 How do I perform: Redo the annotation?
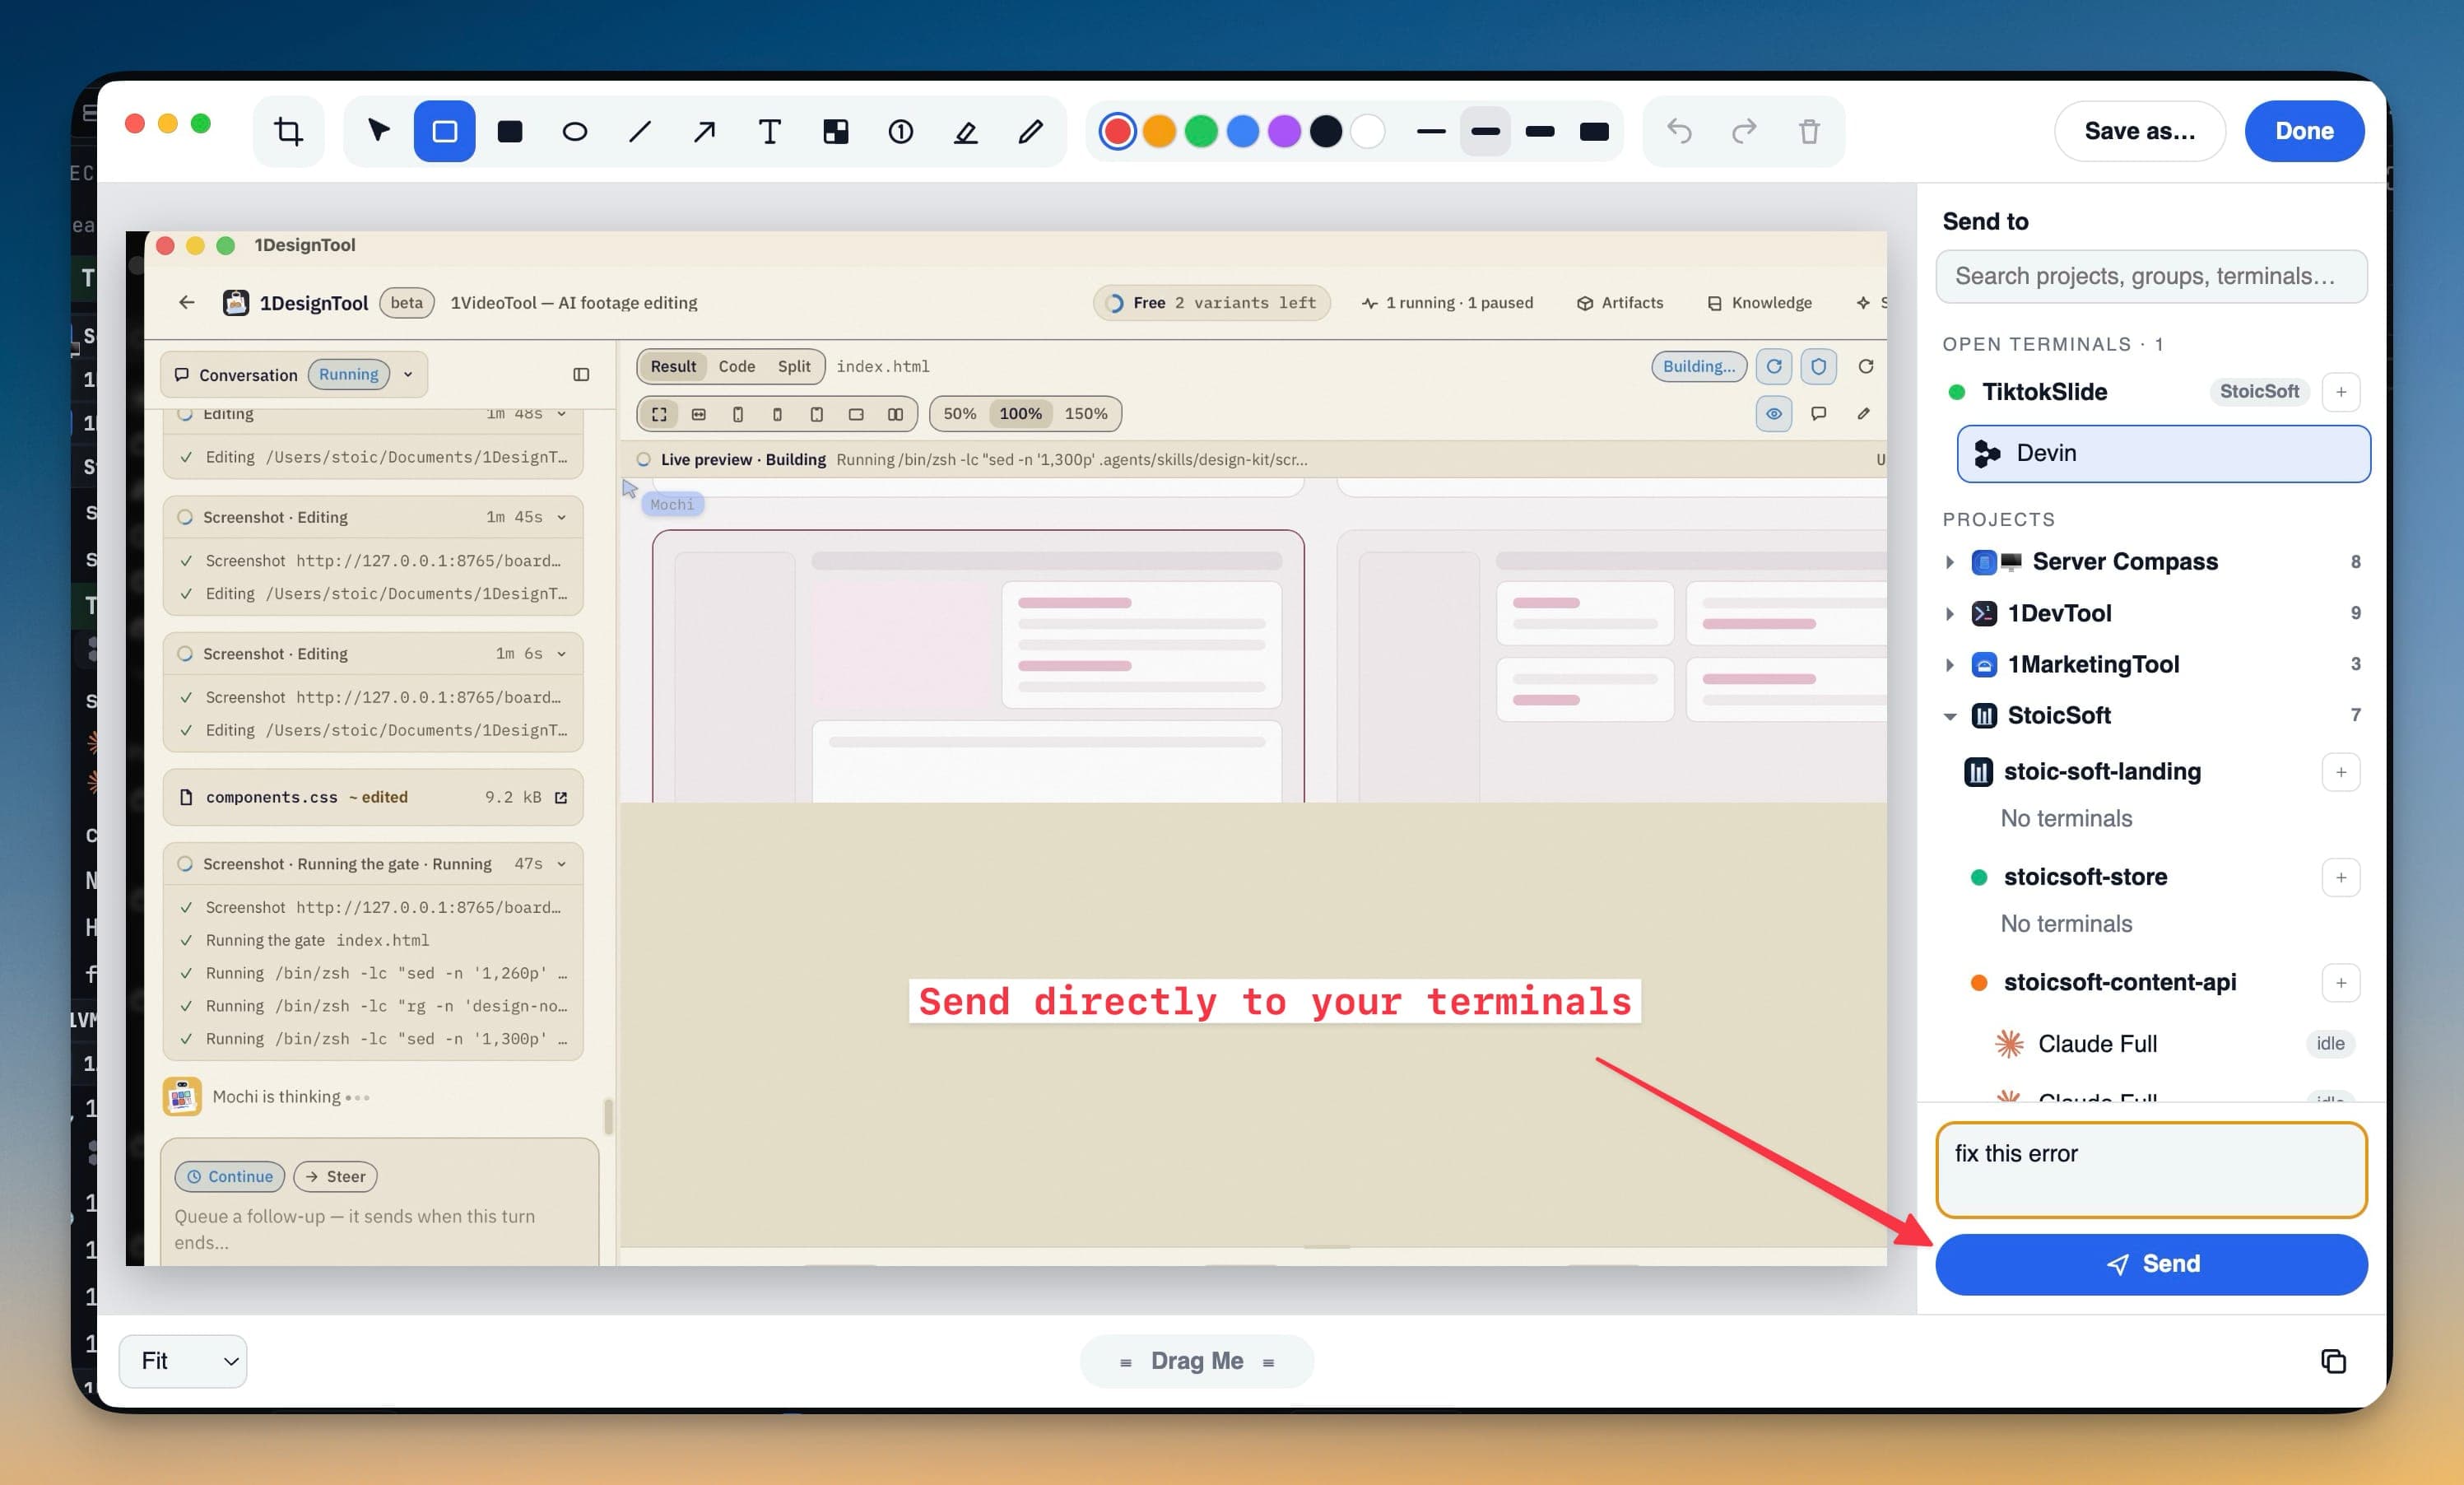[1744, 131]
